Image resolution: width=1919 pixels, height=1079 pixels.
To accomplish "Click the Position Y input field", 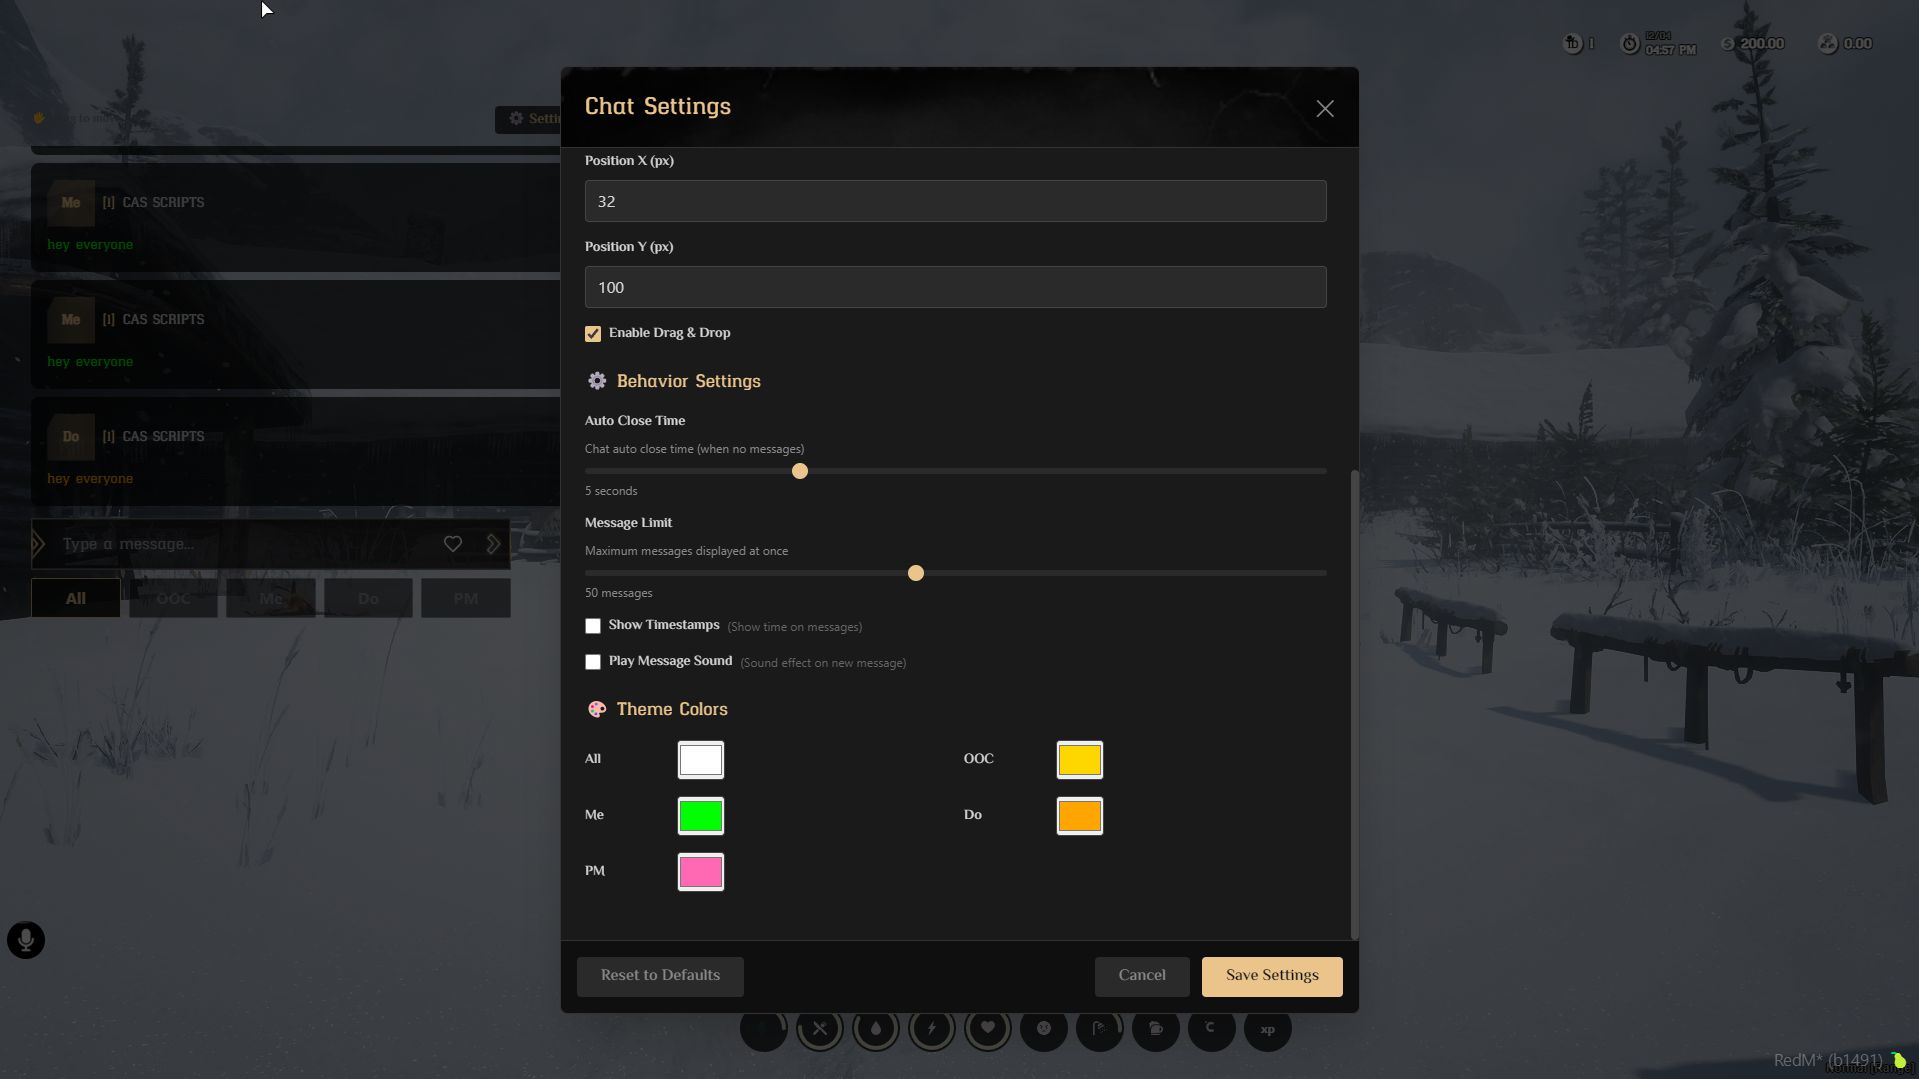I will pos(956,287).
